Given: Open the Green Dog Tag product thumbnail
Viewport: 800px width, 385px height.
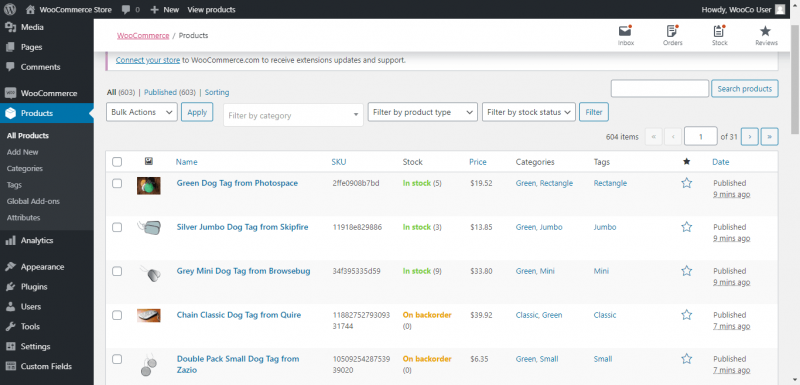Looking at the screenshot, I should 148,186.
